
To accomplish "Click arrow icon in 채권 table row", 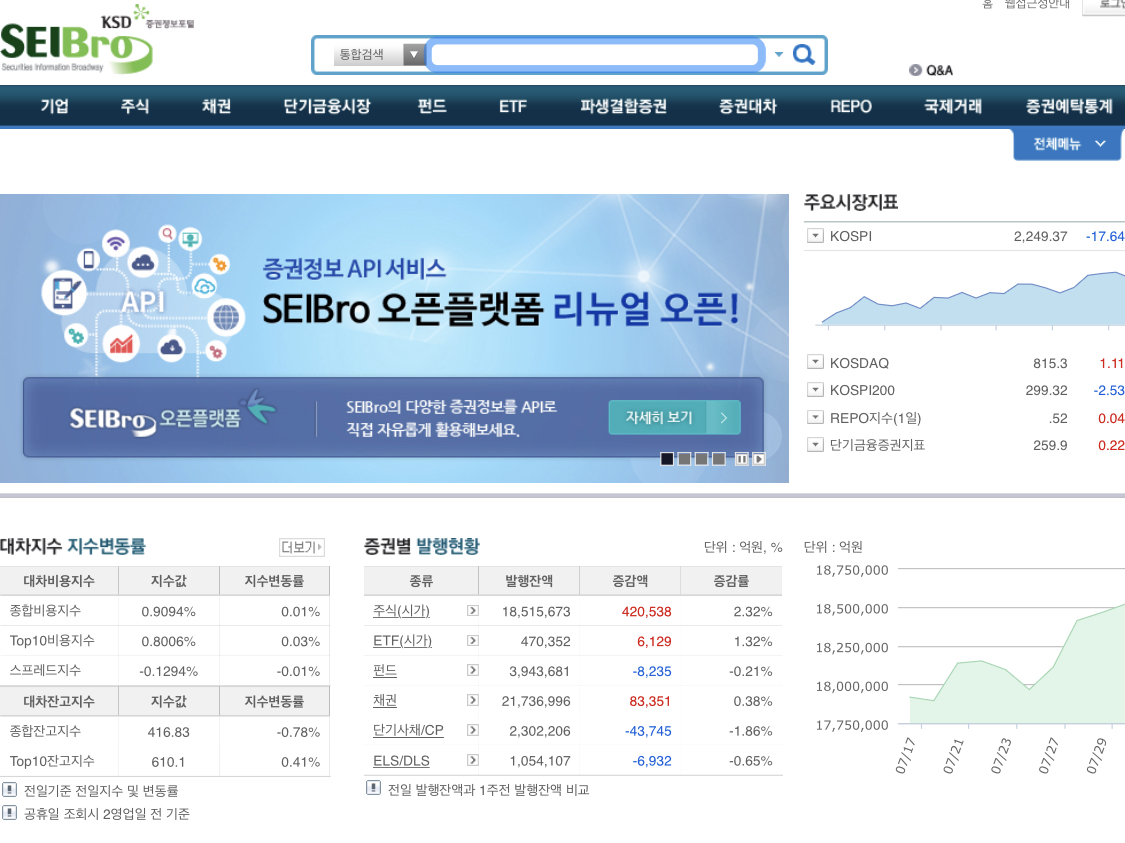I will point(472,700).
